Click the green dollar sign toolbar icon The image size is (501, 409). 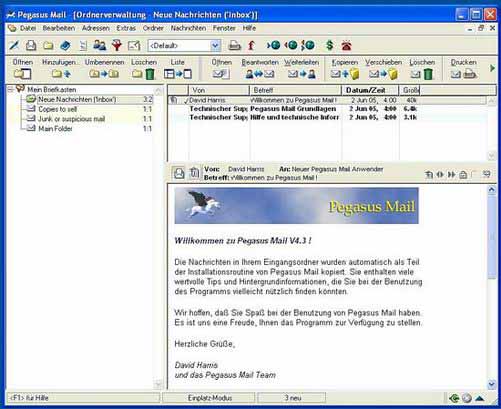point(329,45)
